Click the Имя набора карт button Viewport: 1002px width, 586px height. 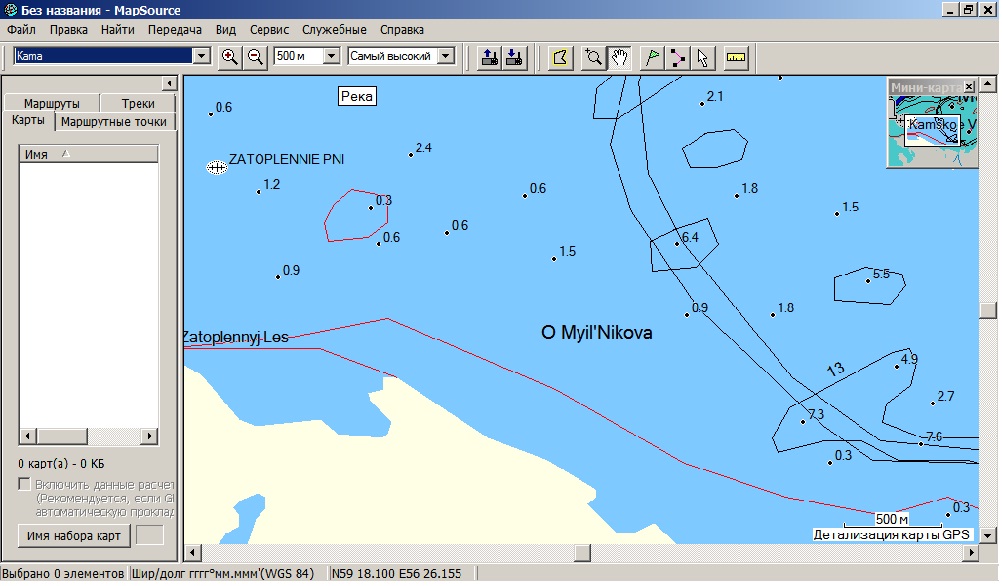74,536
